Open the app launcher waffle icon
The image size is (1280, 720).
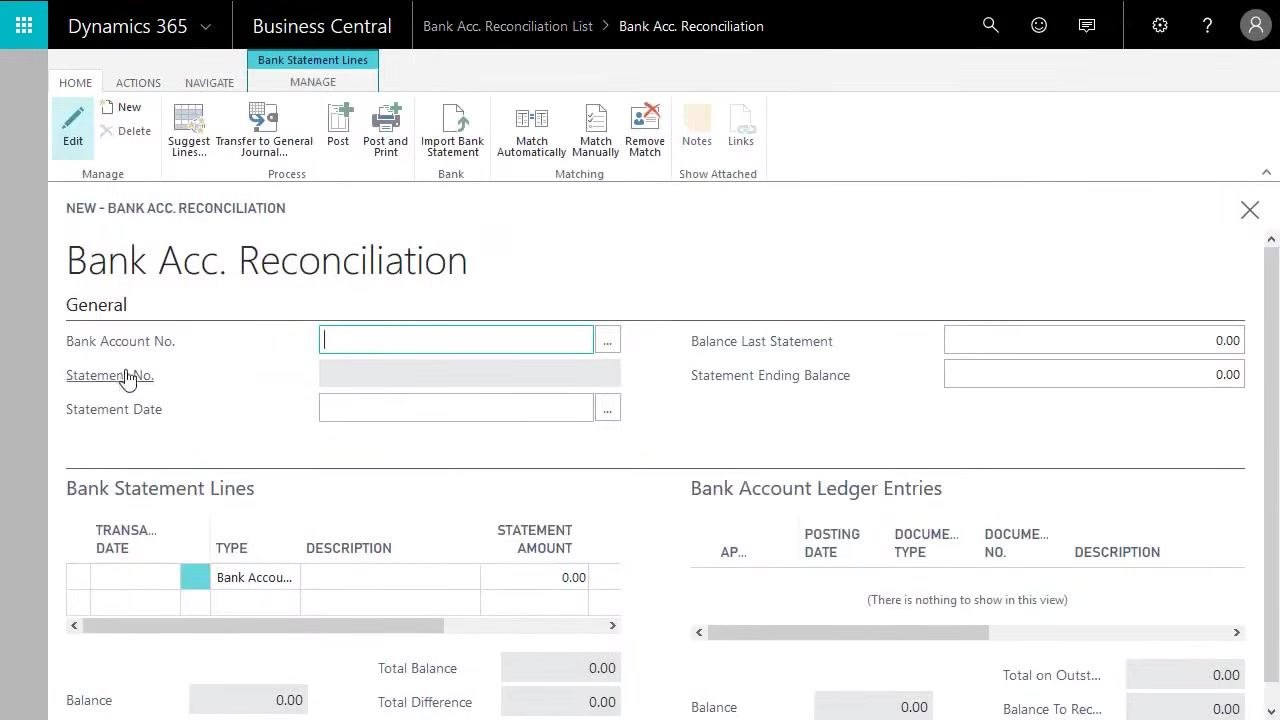pos(24,25)
